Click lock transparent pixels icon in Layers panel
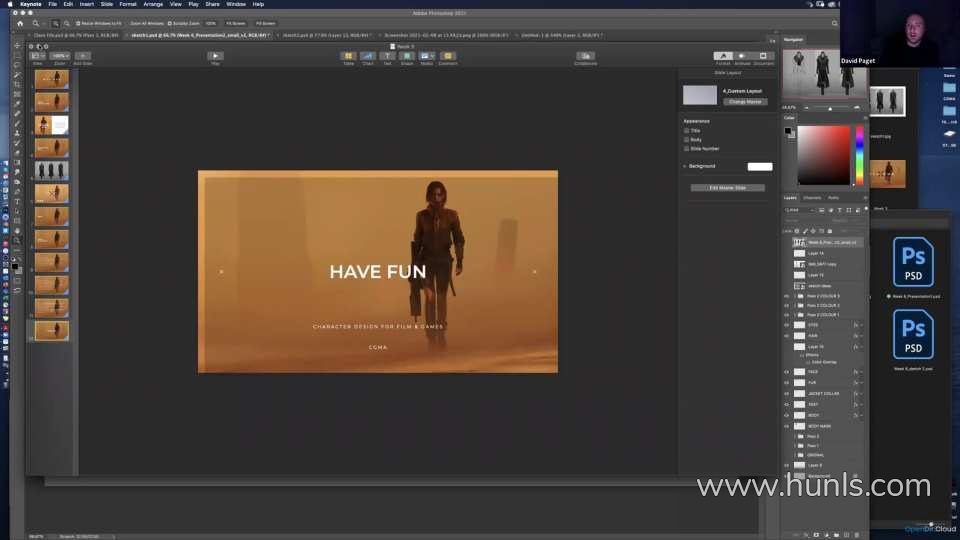The height and width of the screenshot is (540, 960). (x=797, y=231)
